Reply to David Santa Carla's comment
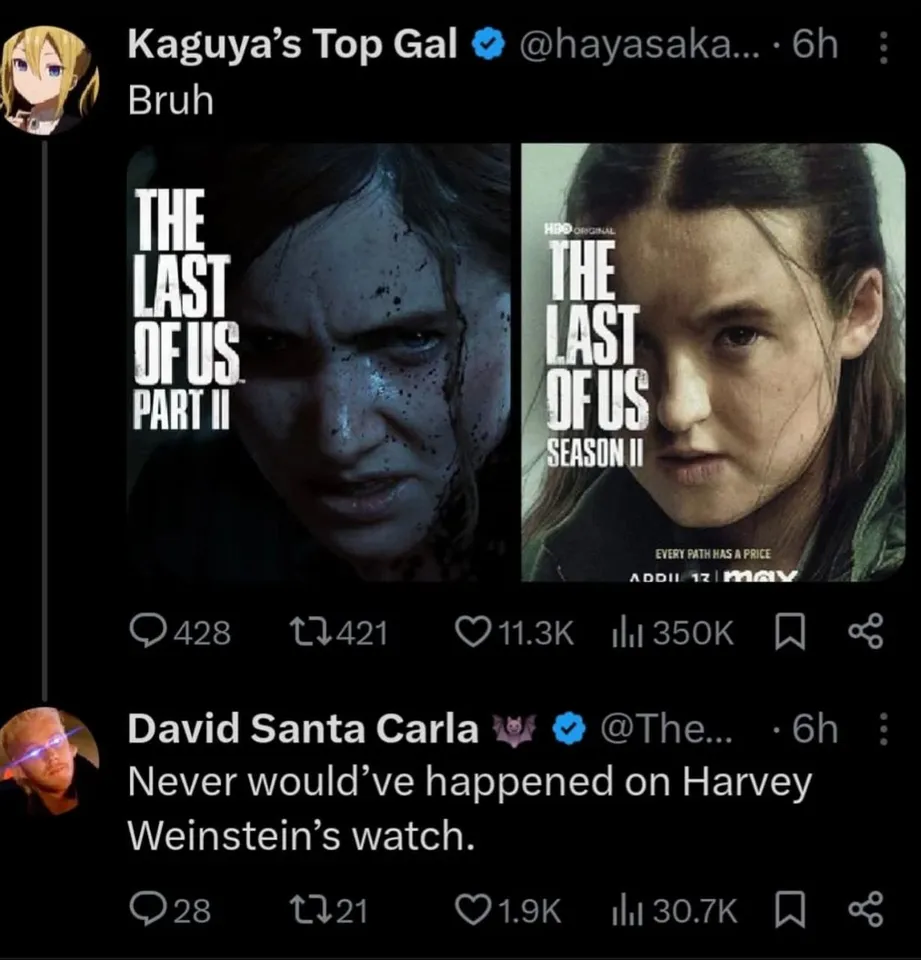921x960 pixels. (147, 909)
